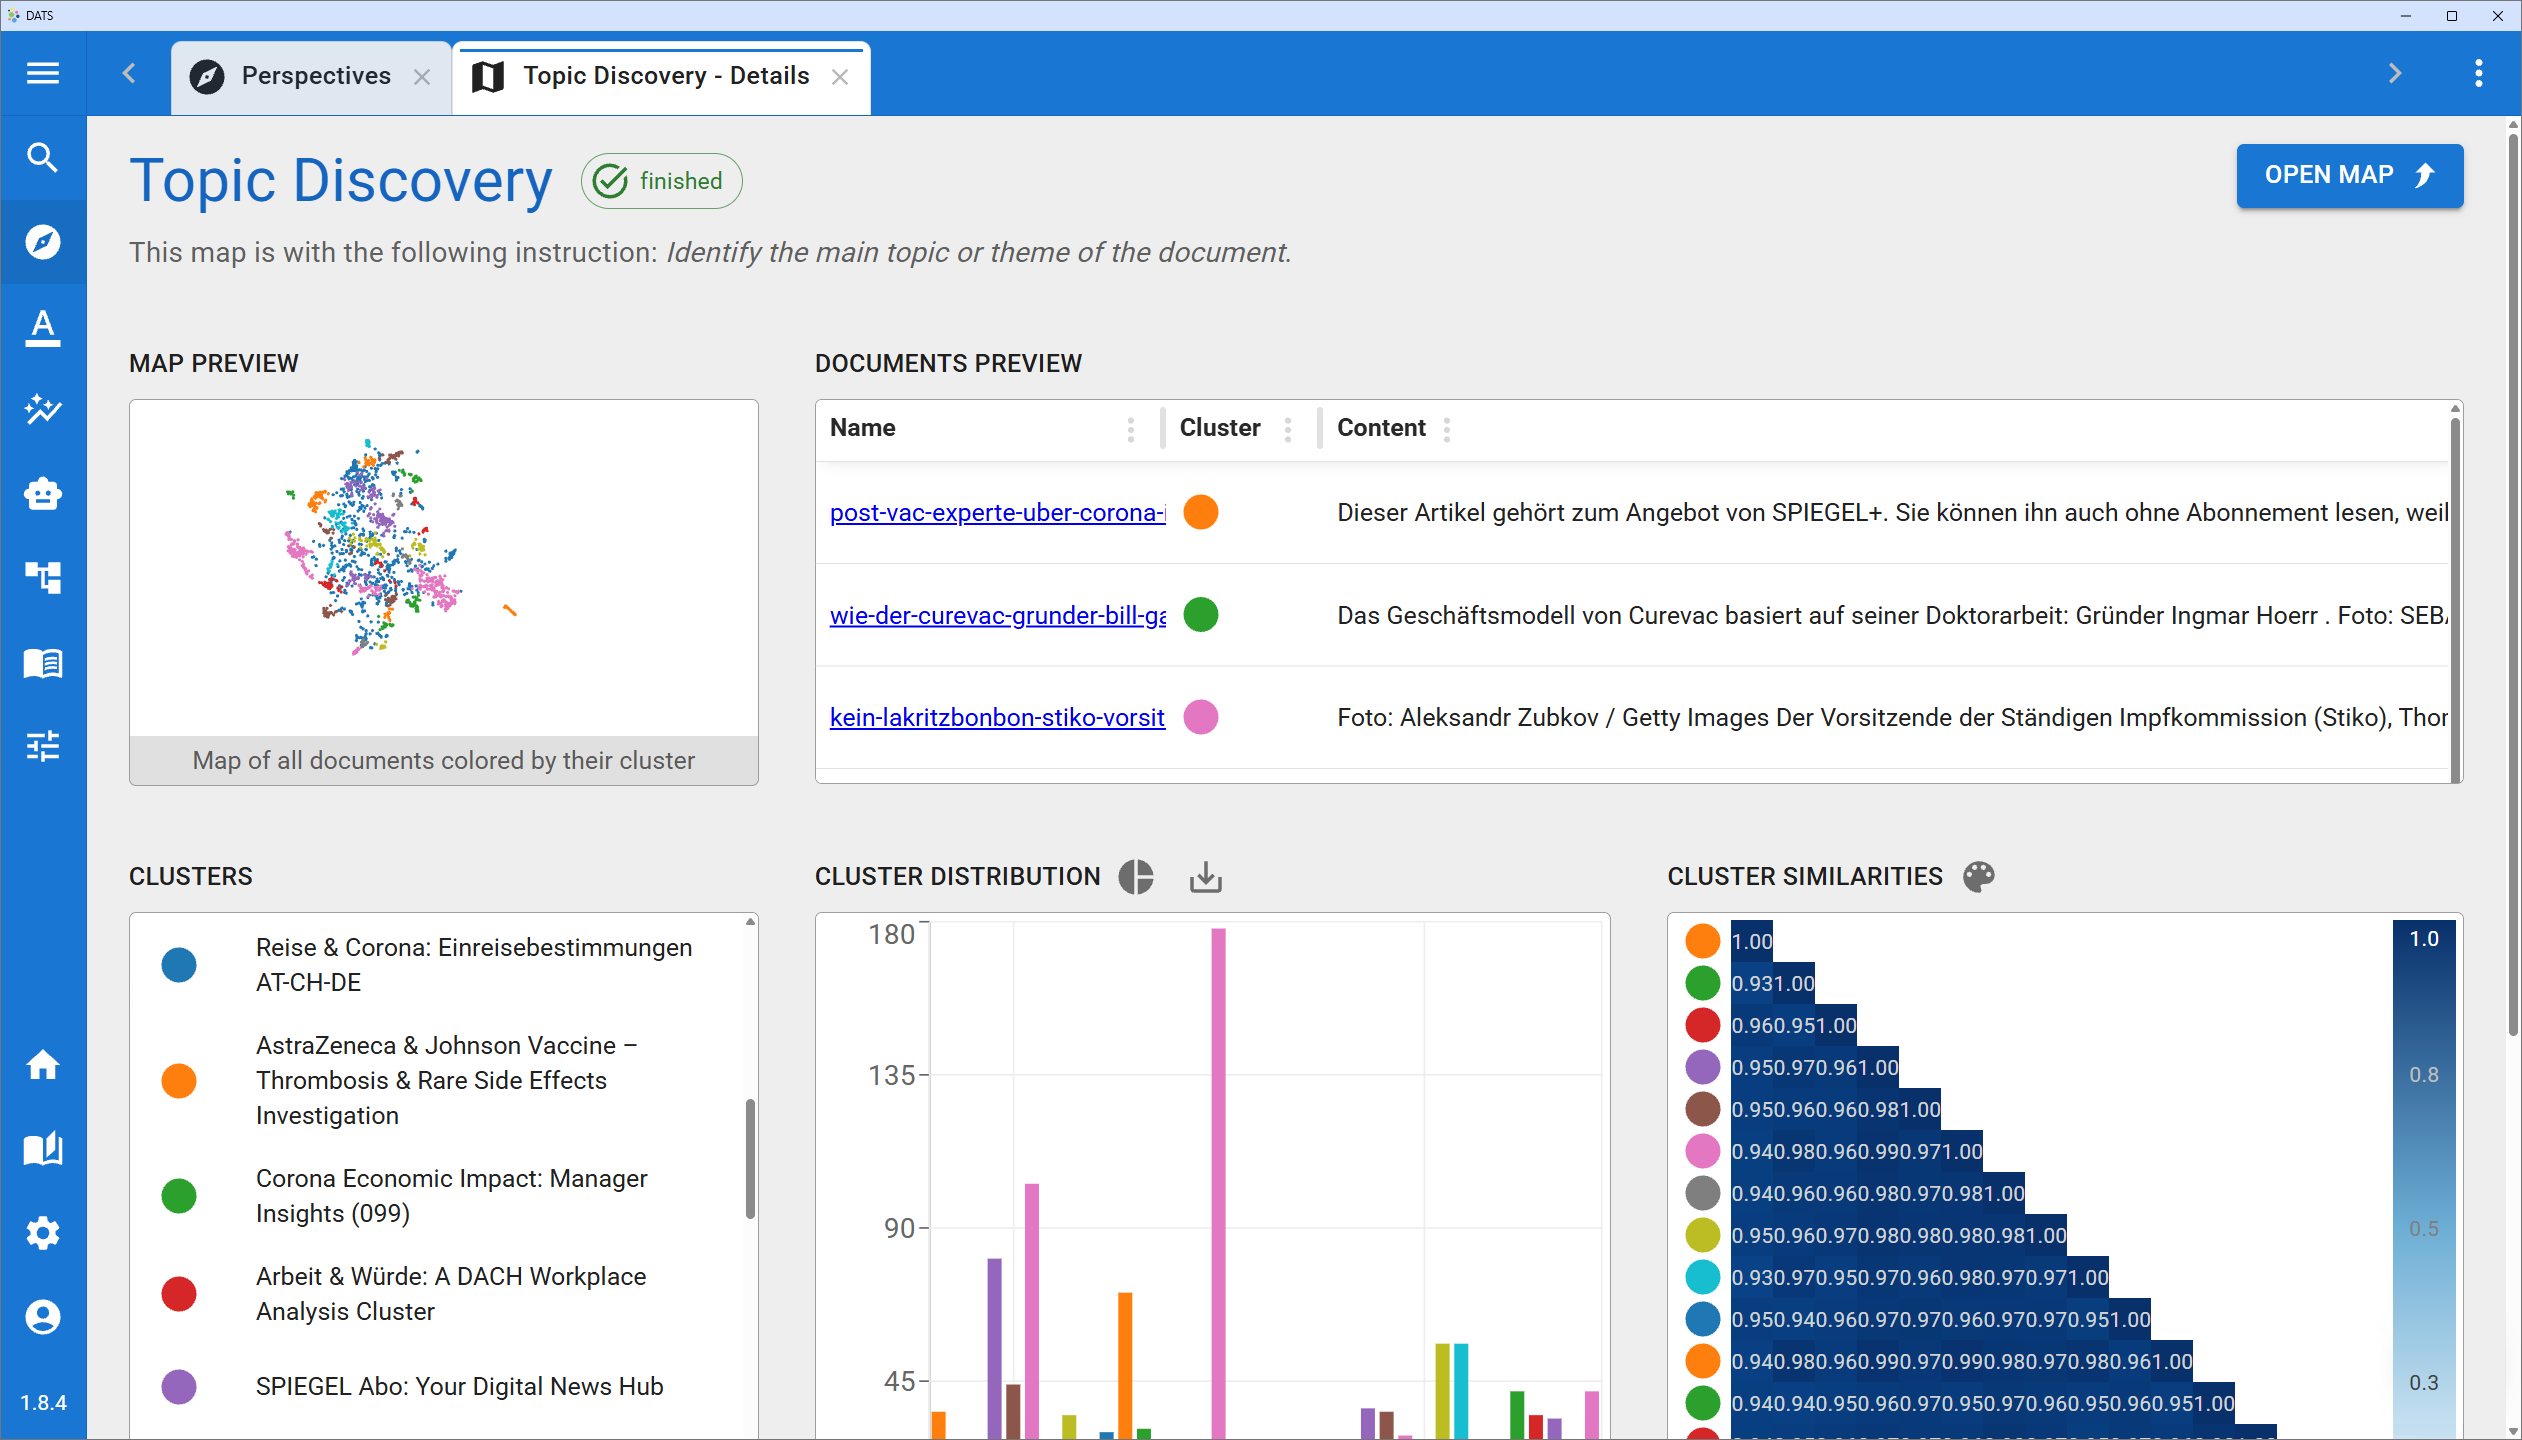Open Name column options menu
Image resolution: width=2522 pixels, height=1440 pixels.
pyautogui.click(x=1131, y=429)
